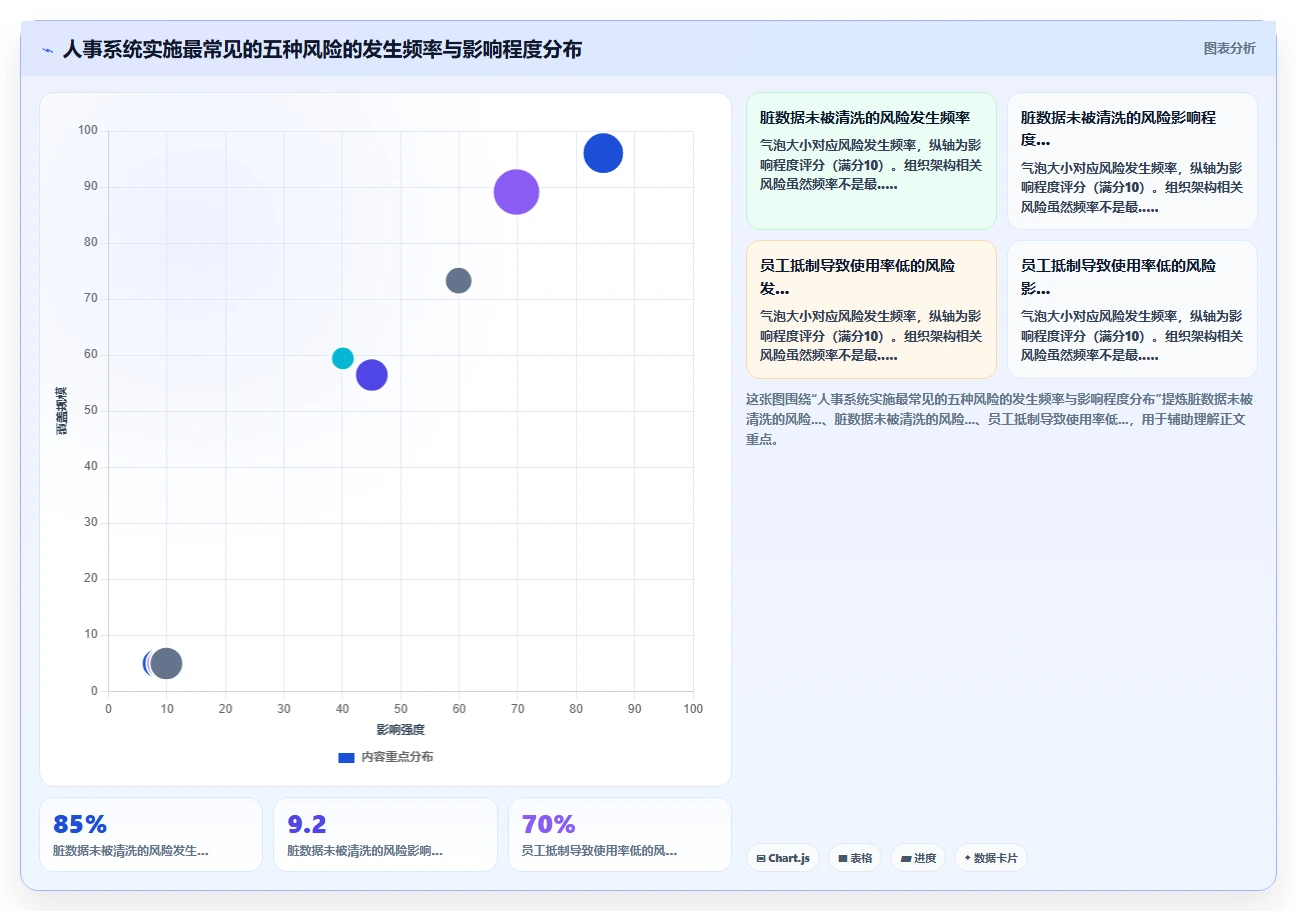Click the 进度 tag
This screenshot has width=1297, height=911.
click(918, 858)
